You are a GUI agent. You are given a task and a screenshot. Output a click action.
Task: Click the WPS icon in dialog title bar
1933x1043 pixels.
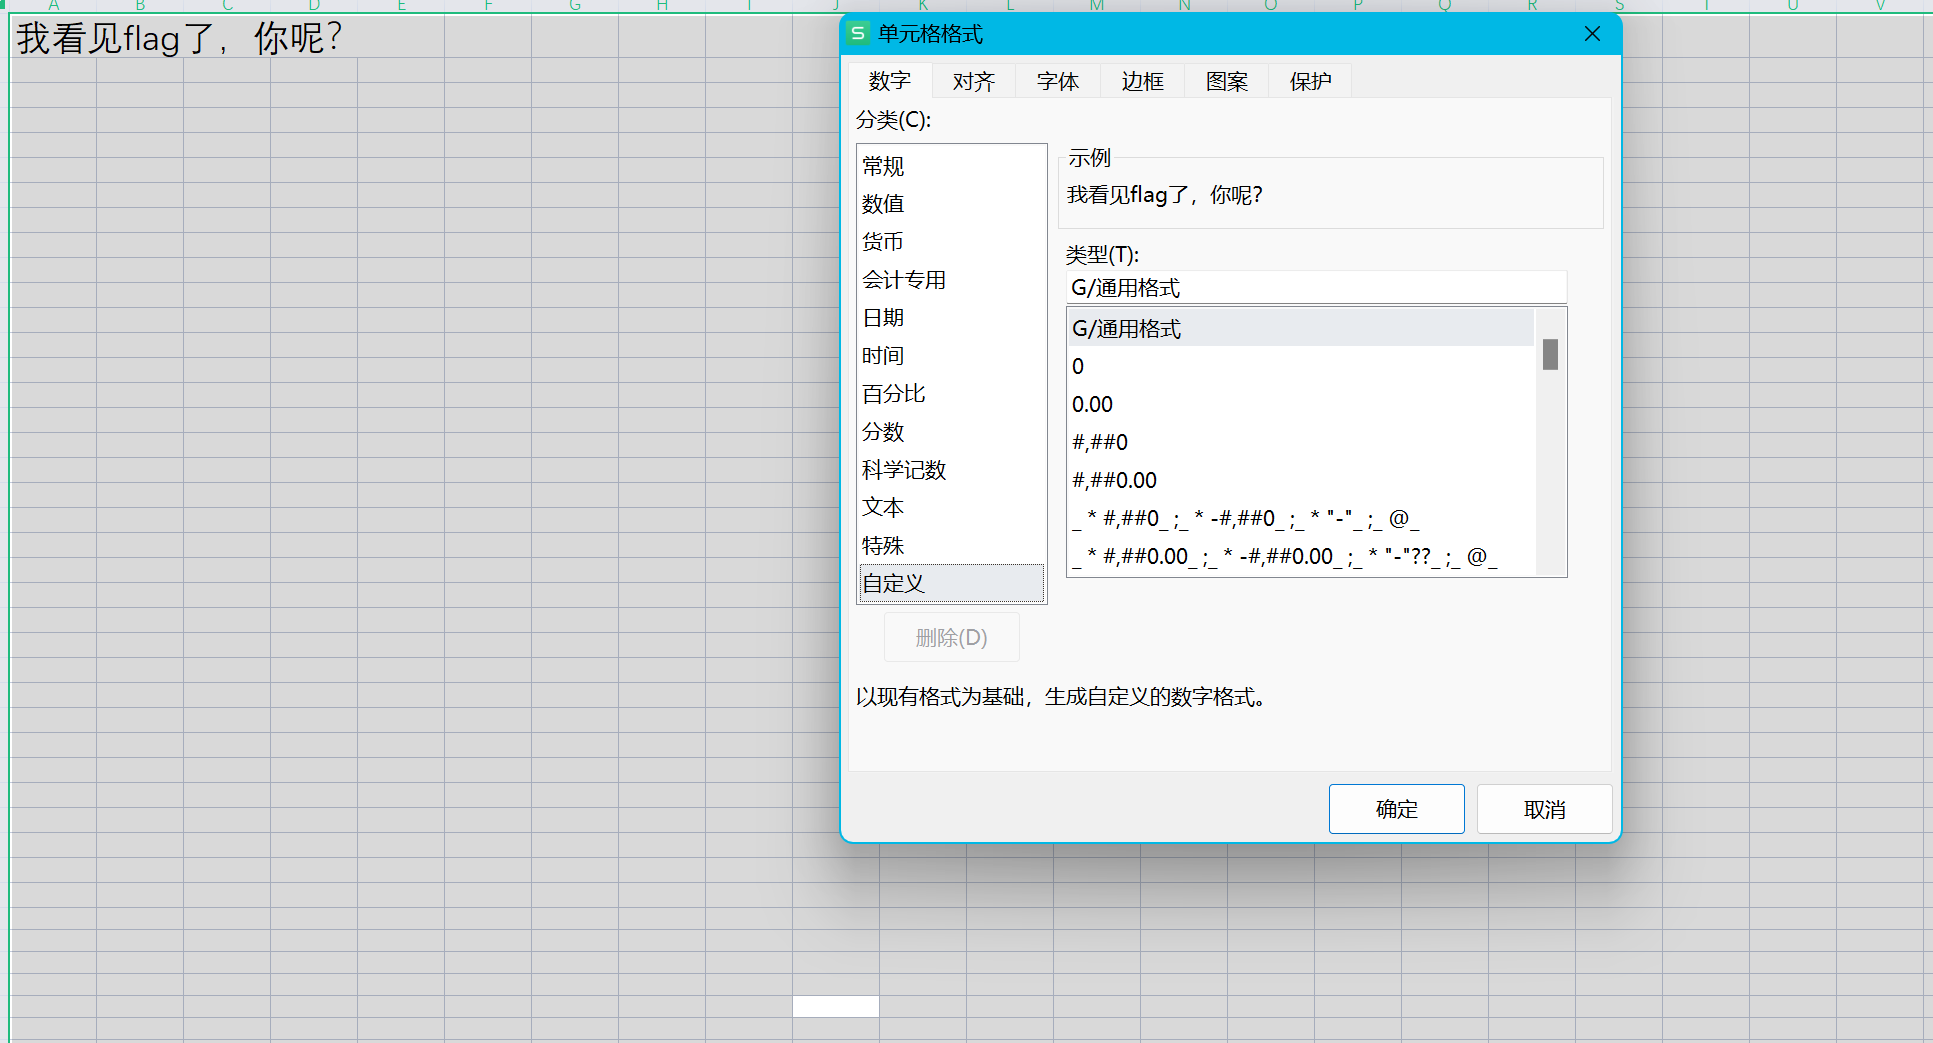[858, 34]
